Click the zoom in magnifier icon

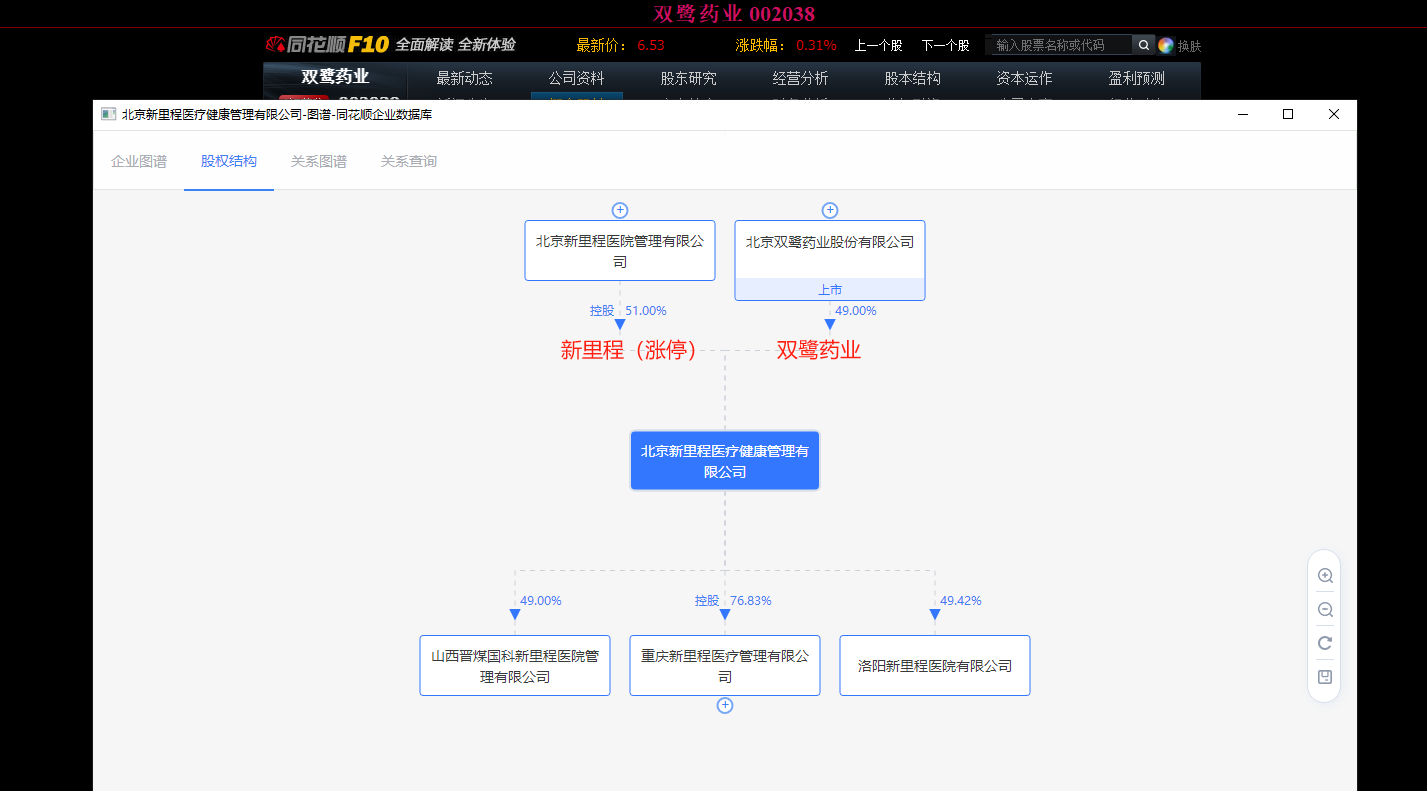pos(1325,576)
